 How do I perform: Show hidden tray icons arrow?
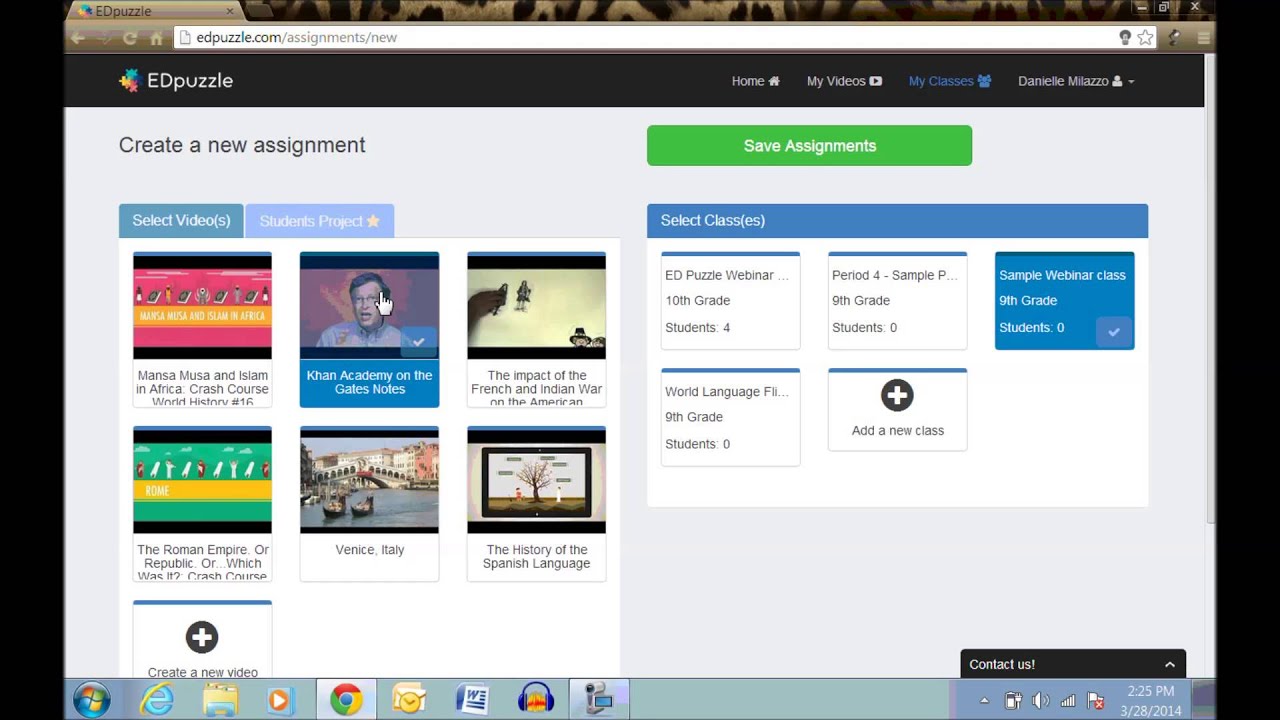tap(984, 700)
